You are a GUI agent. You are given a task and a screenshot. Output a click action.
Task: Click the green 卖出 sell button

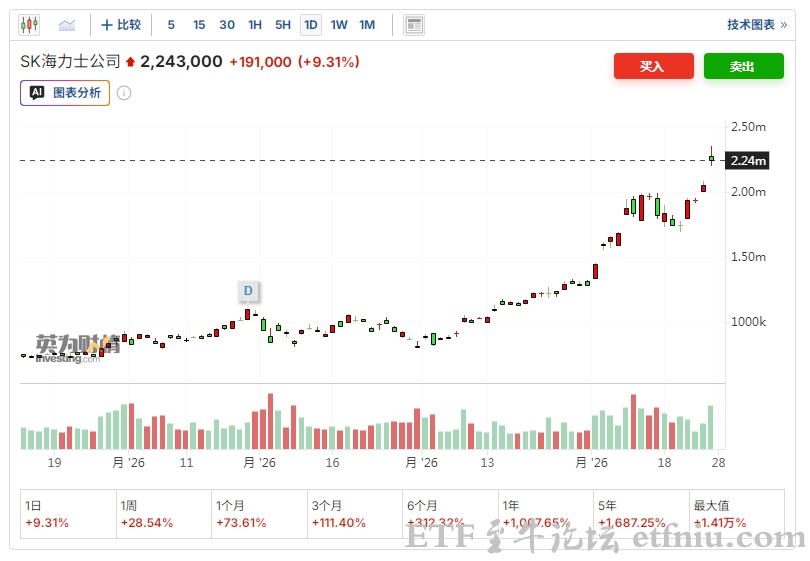(x=743, y=66)
